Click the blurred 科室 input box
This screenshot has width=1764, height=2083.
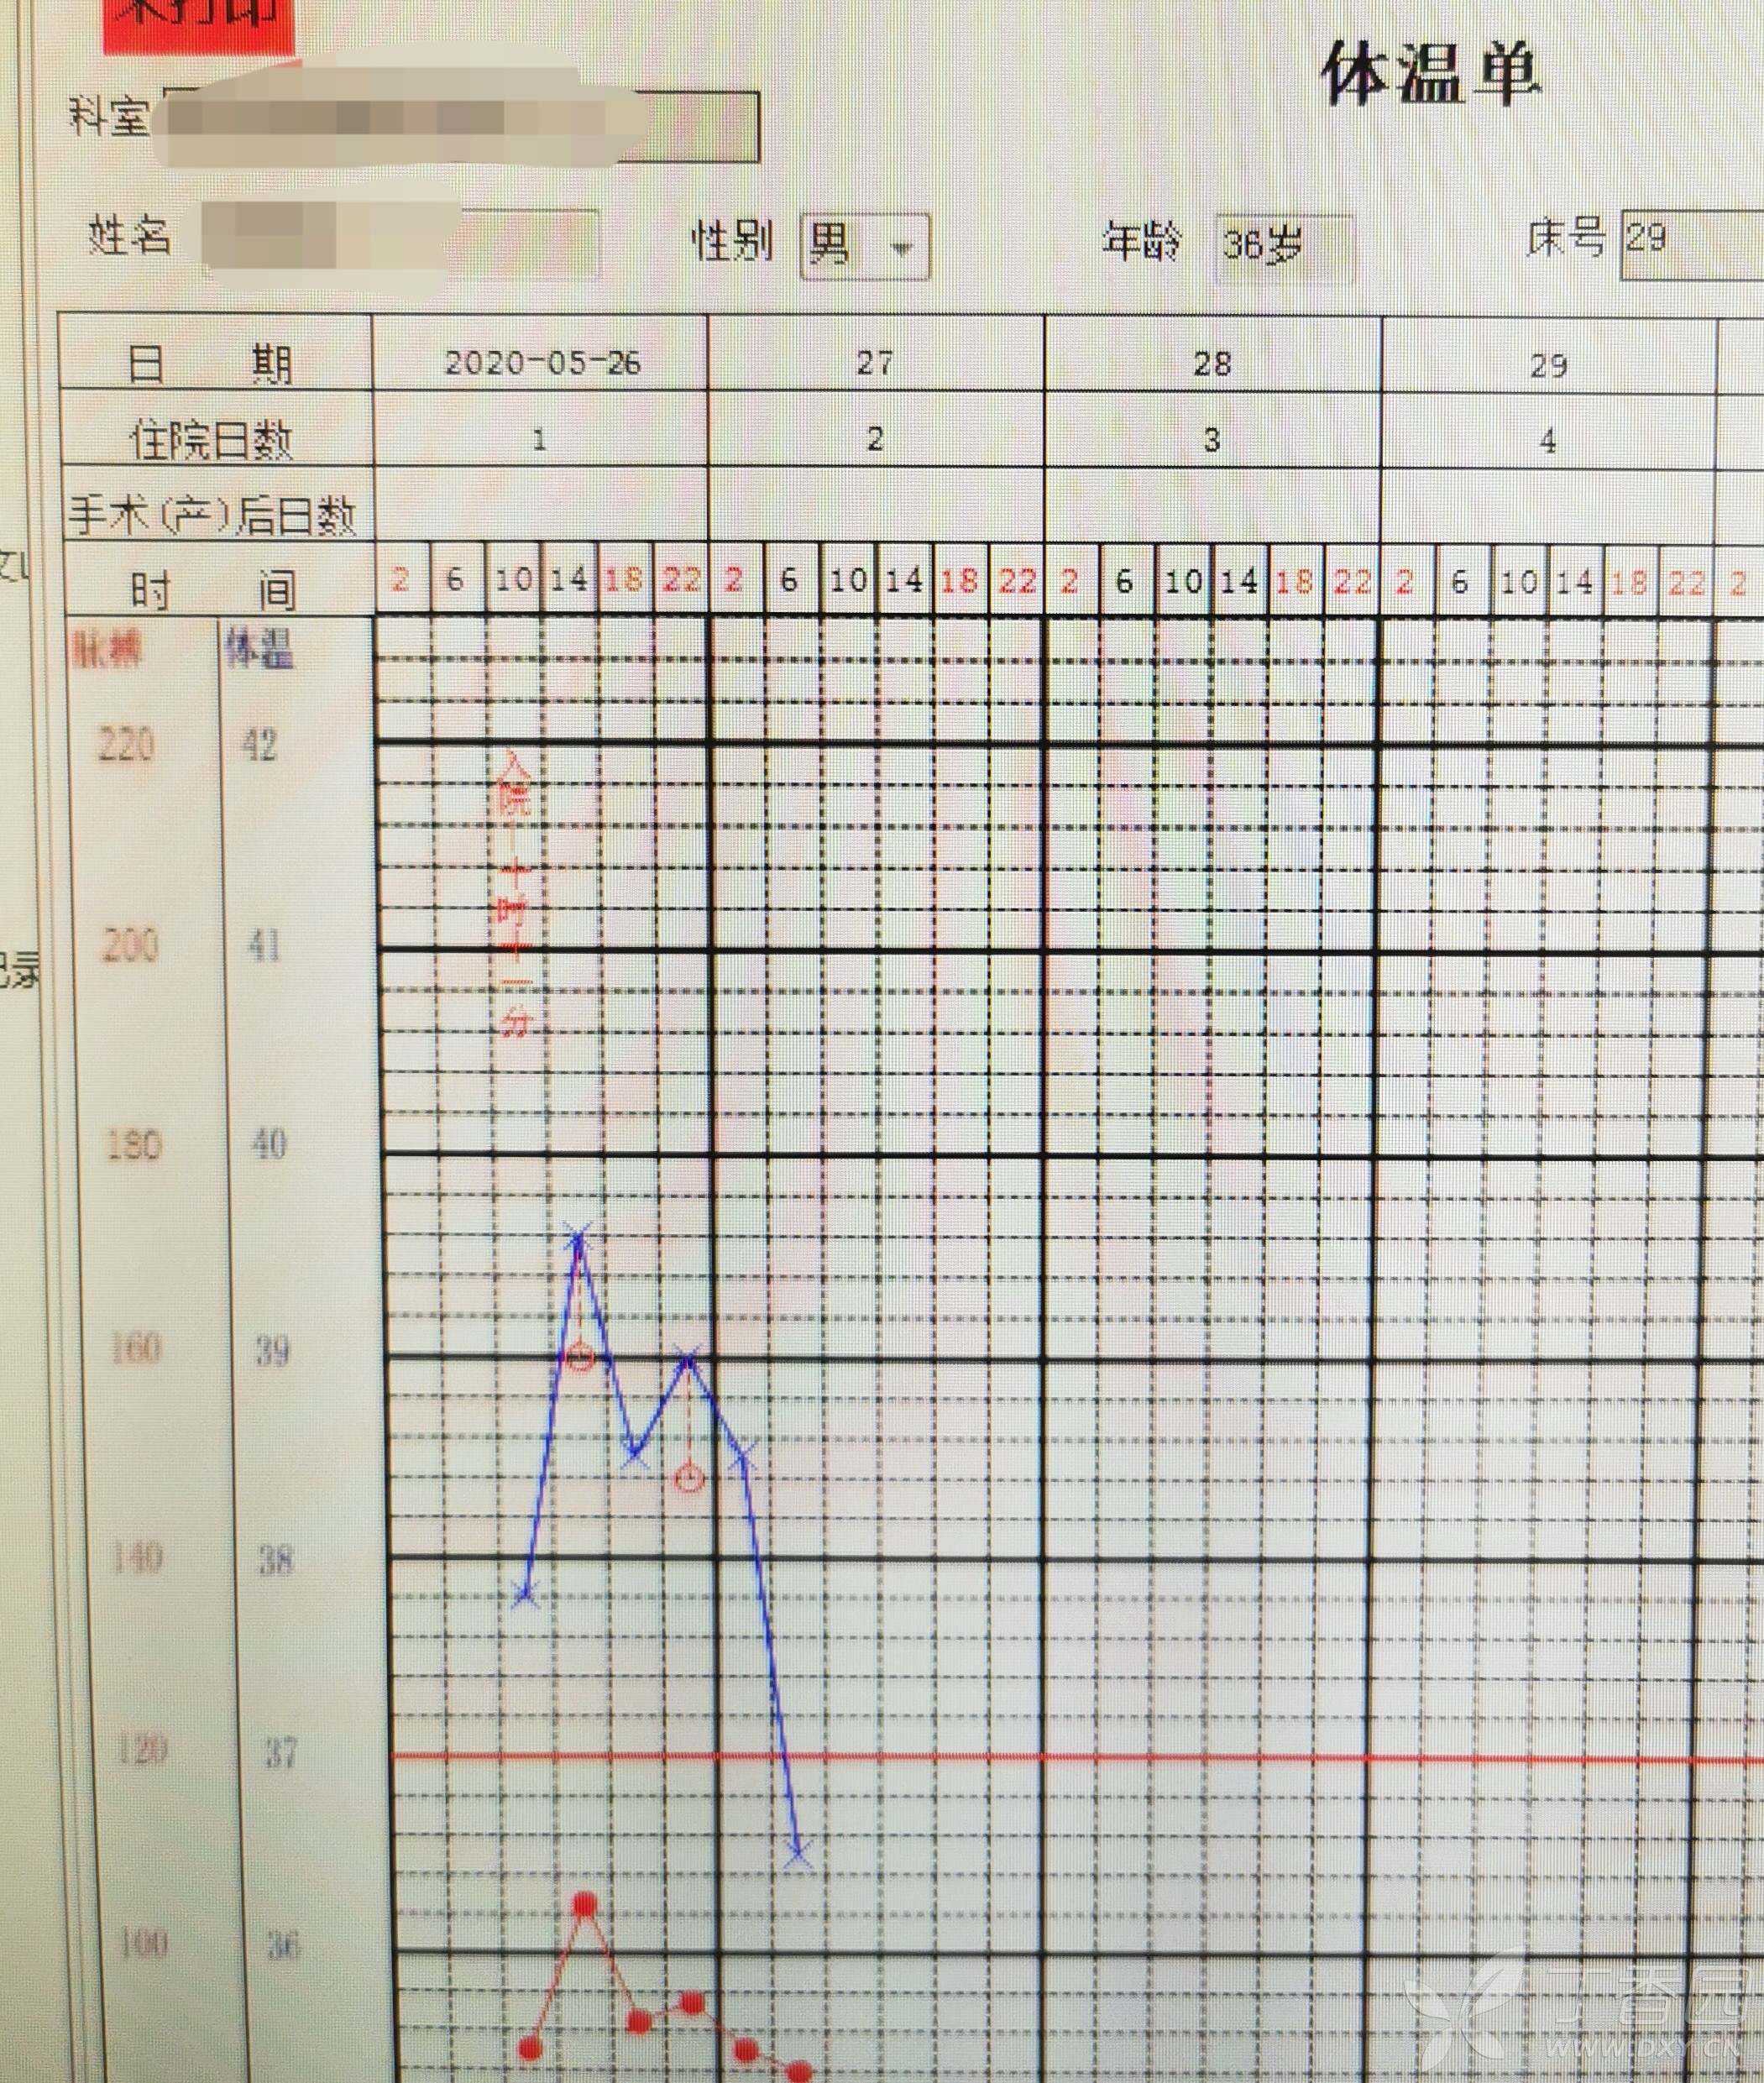[460, 127]
